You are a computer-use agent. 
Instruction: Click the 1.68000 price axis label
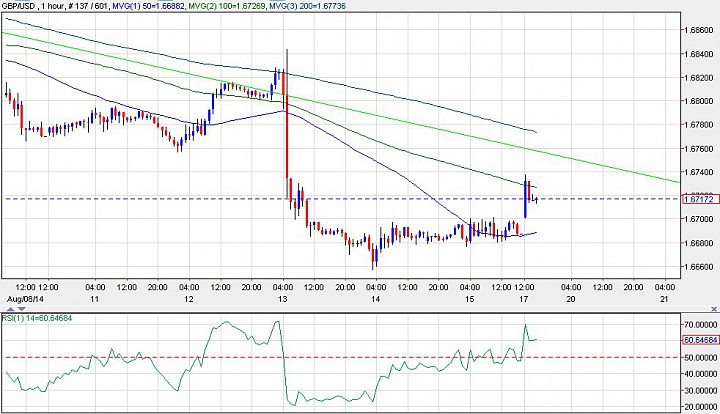pos(698,101)
